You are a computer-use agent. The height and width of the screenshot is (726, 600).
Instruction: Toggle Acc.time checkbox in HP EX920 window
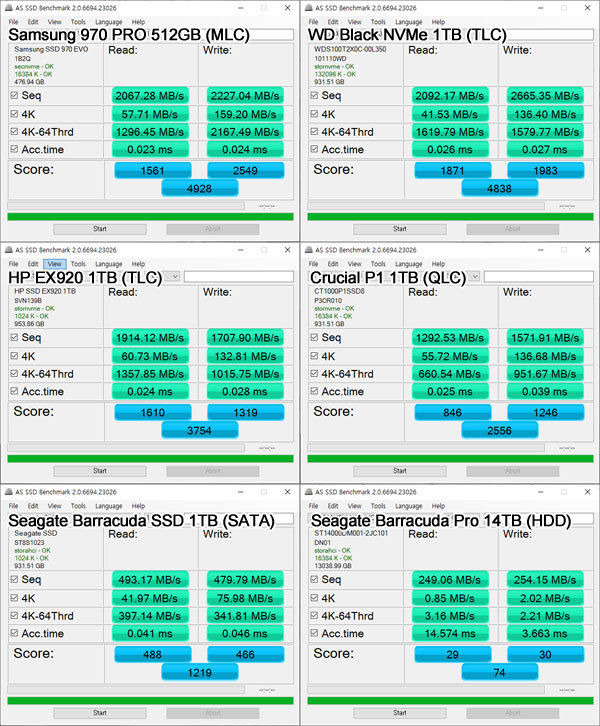pos(14,391)
